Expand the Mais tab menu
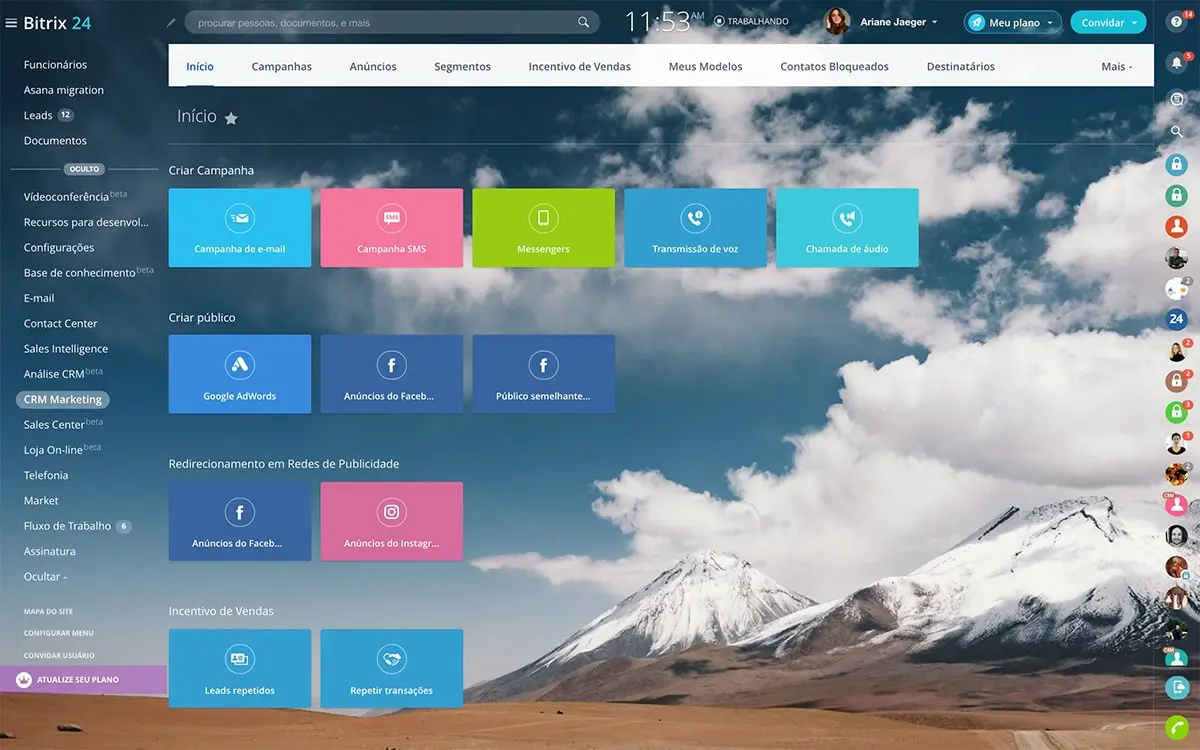 click(1116, 67)
